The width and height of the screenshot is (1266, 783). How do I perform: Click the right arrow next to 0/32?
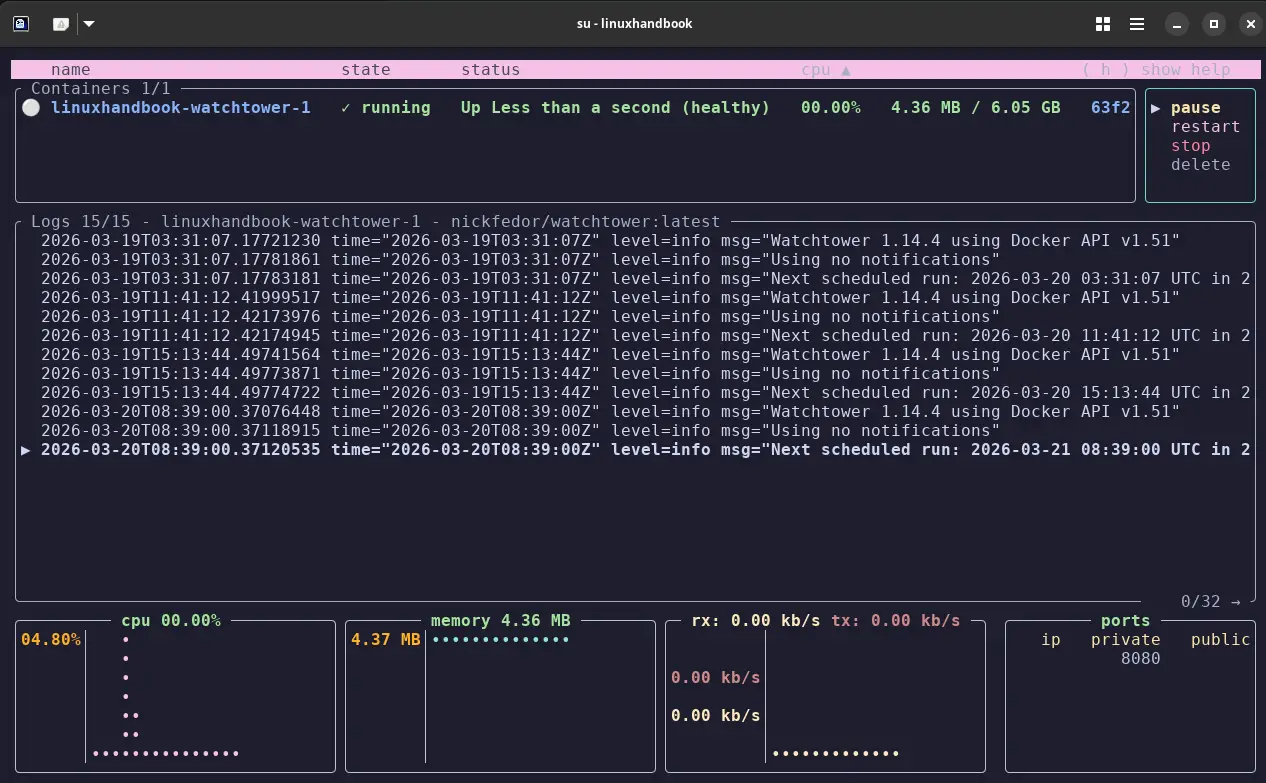[1236, 601]
